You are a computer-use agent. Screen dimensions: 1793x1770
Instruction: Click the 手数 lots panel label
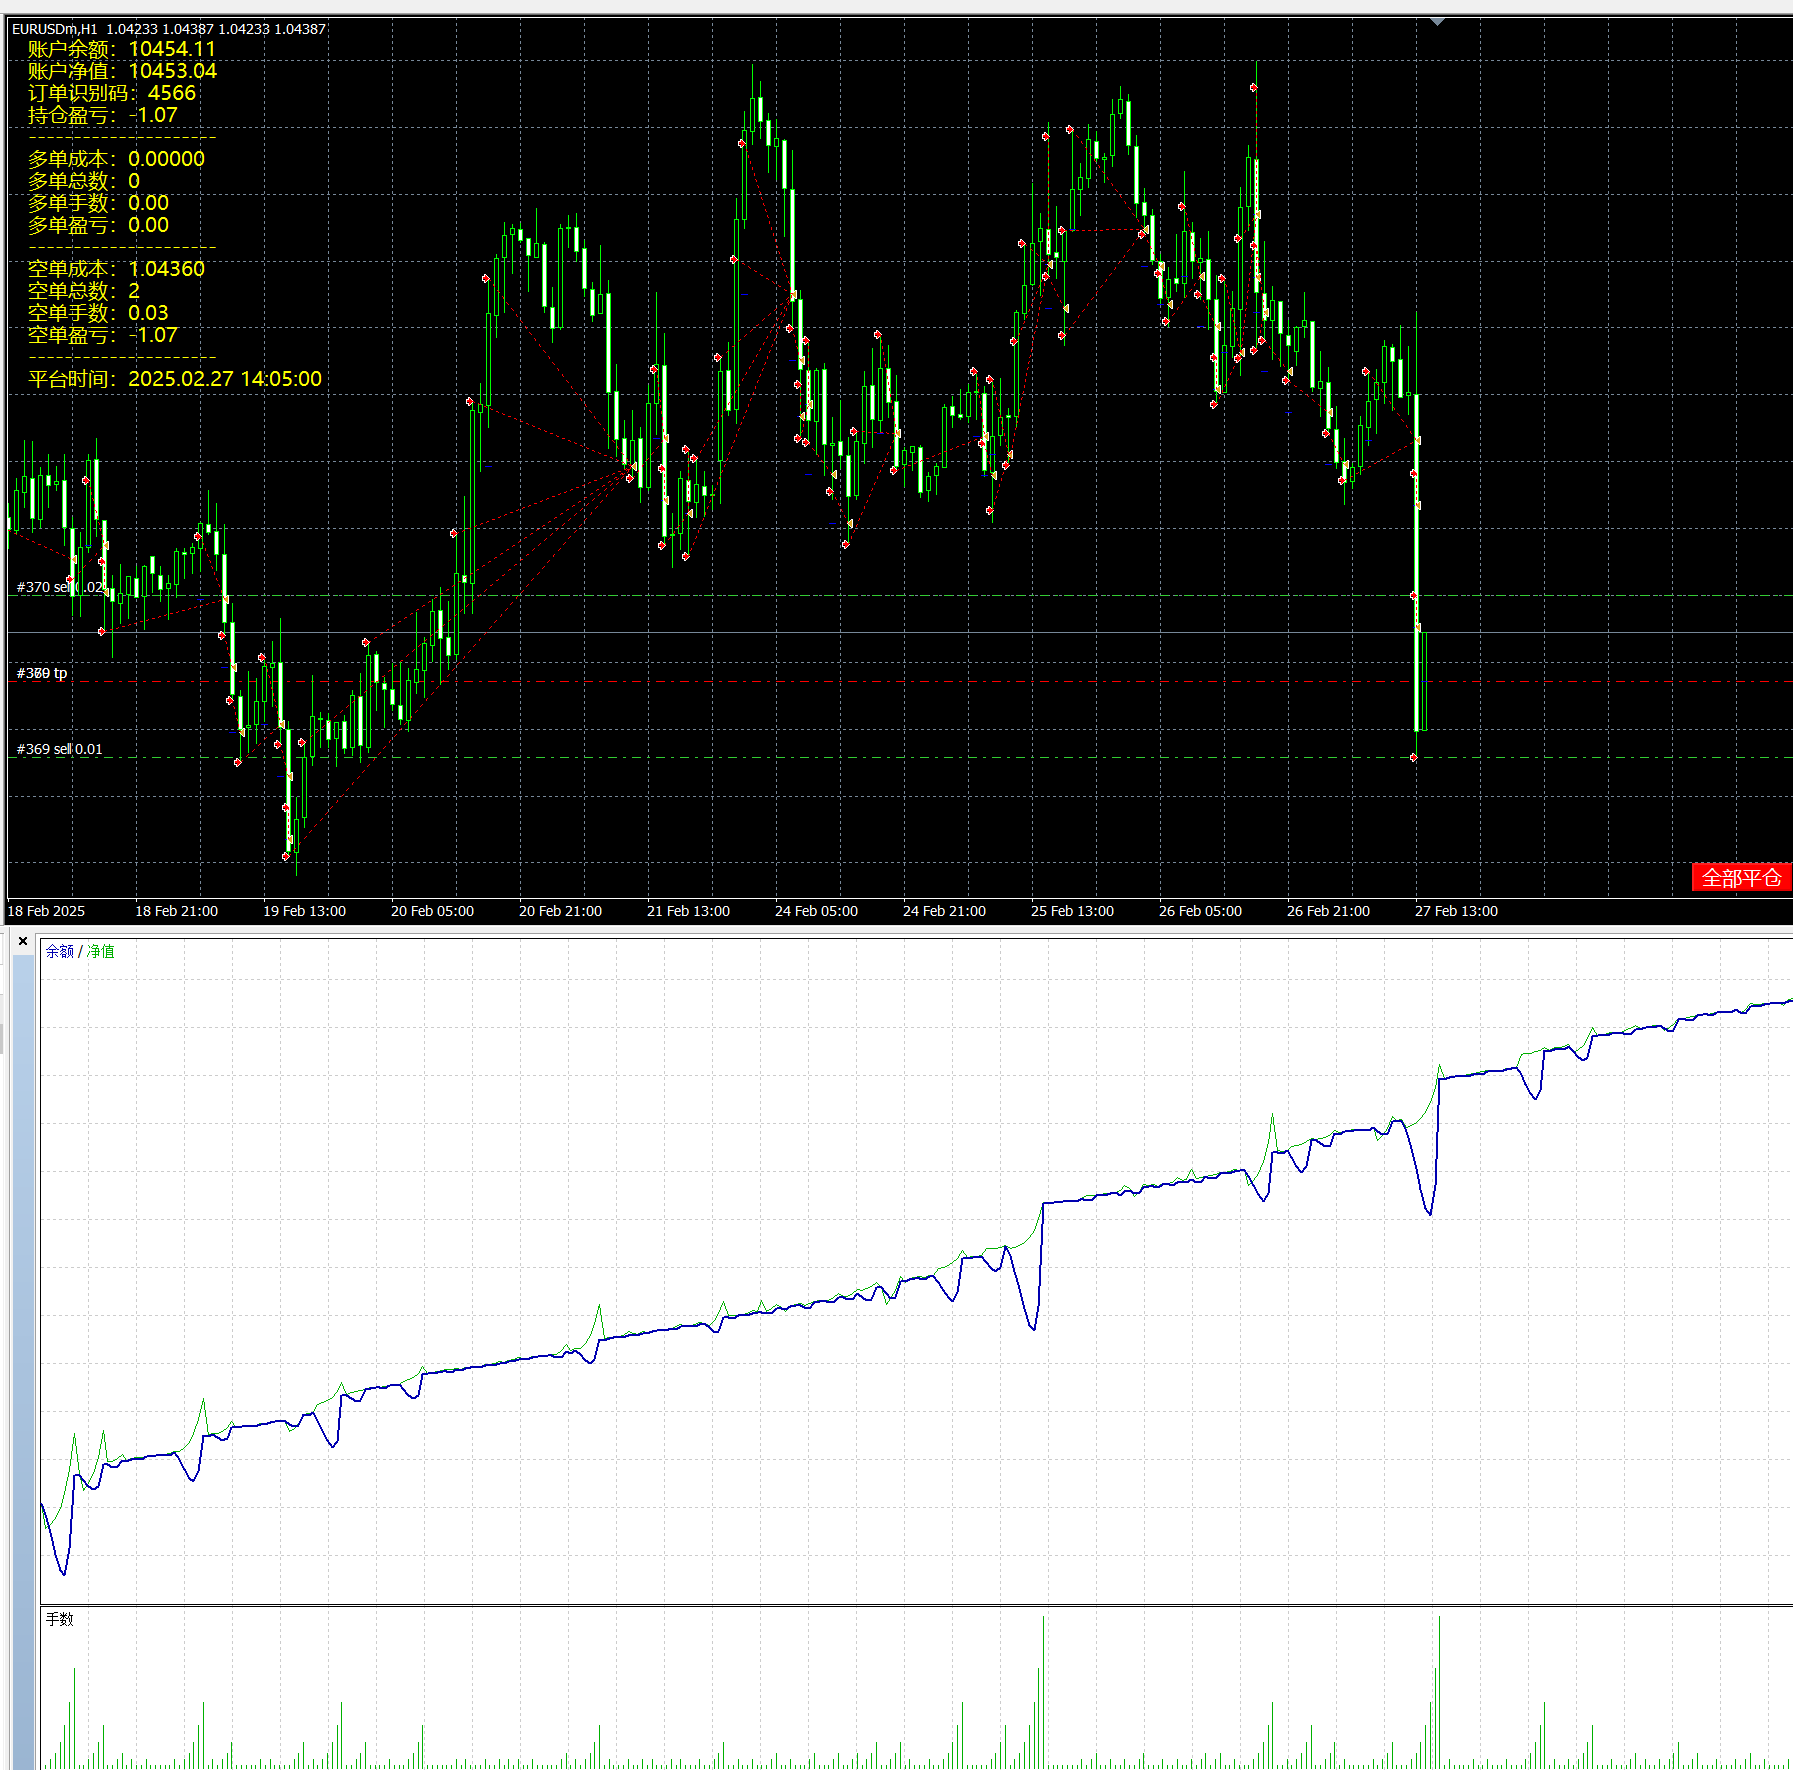59,1619
